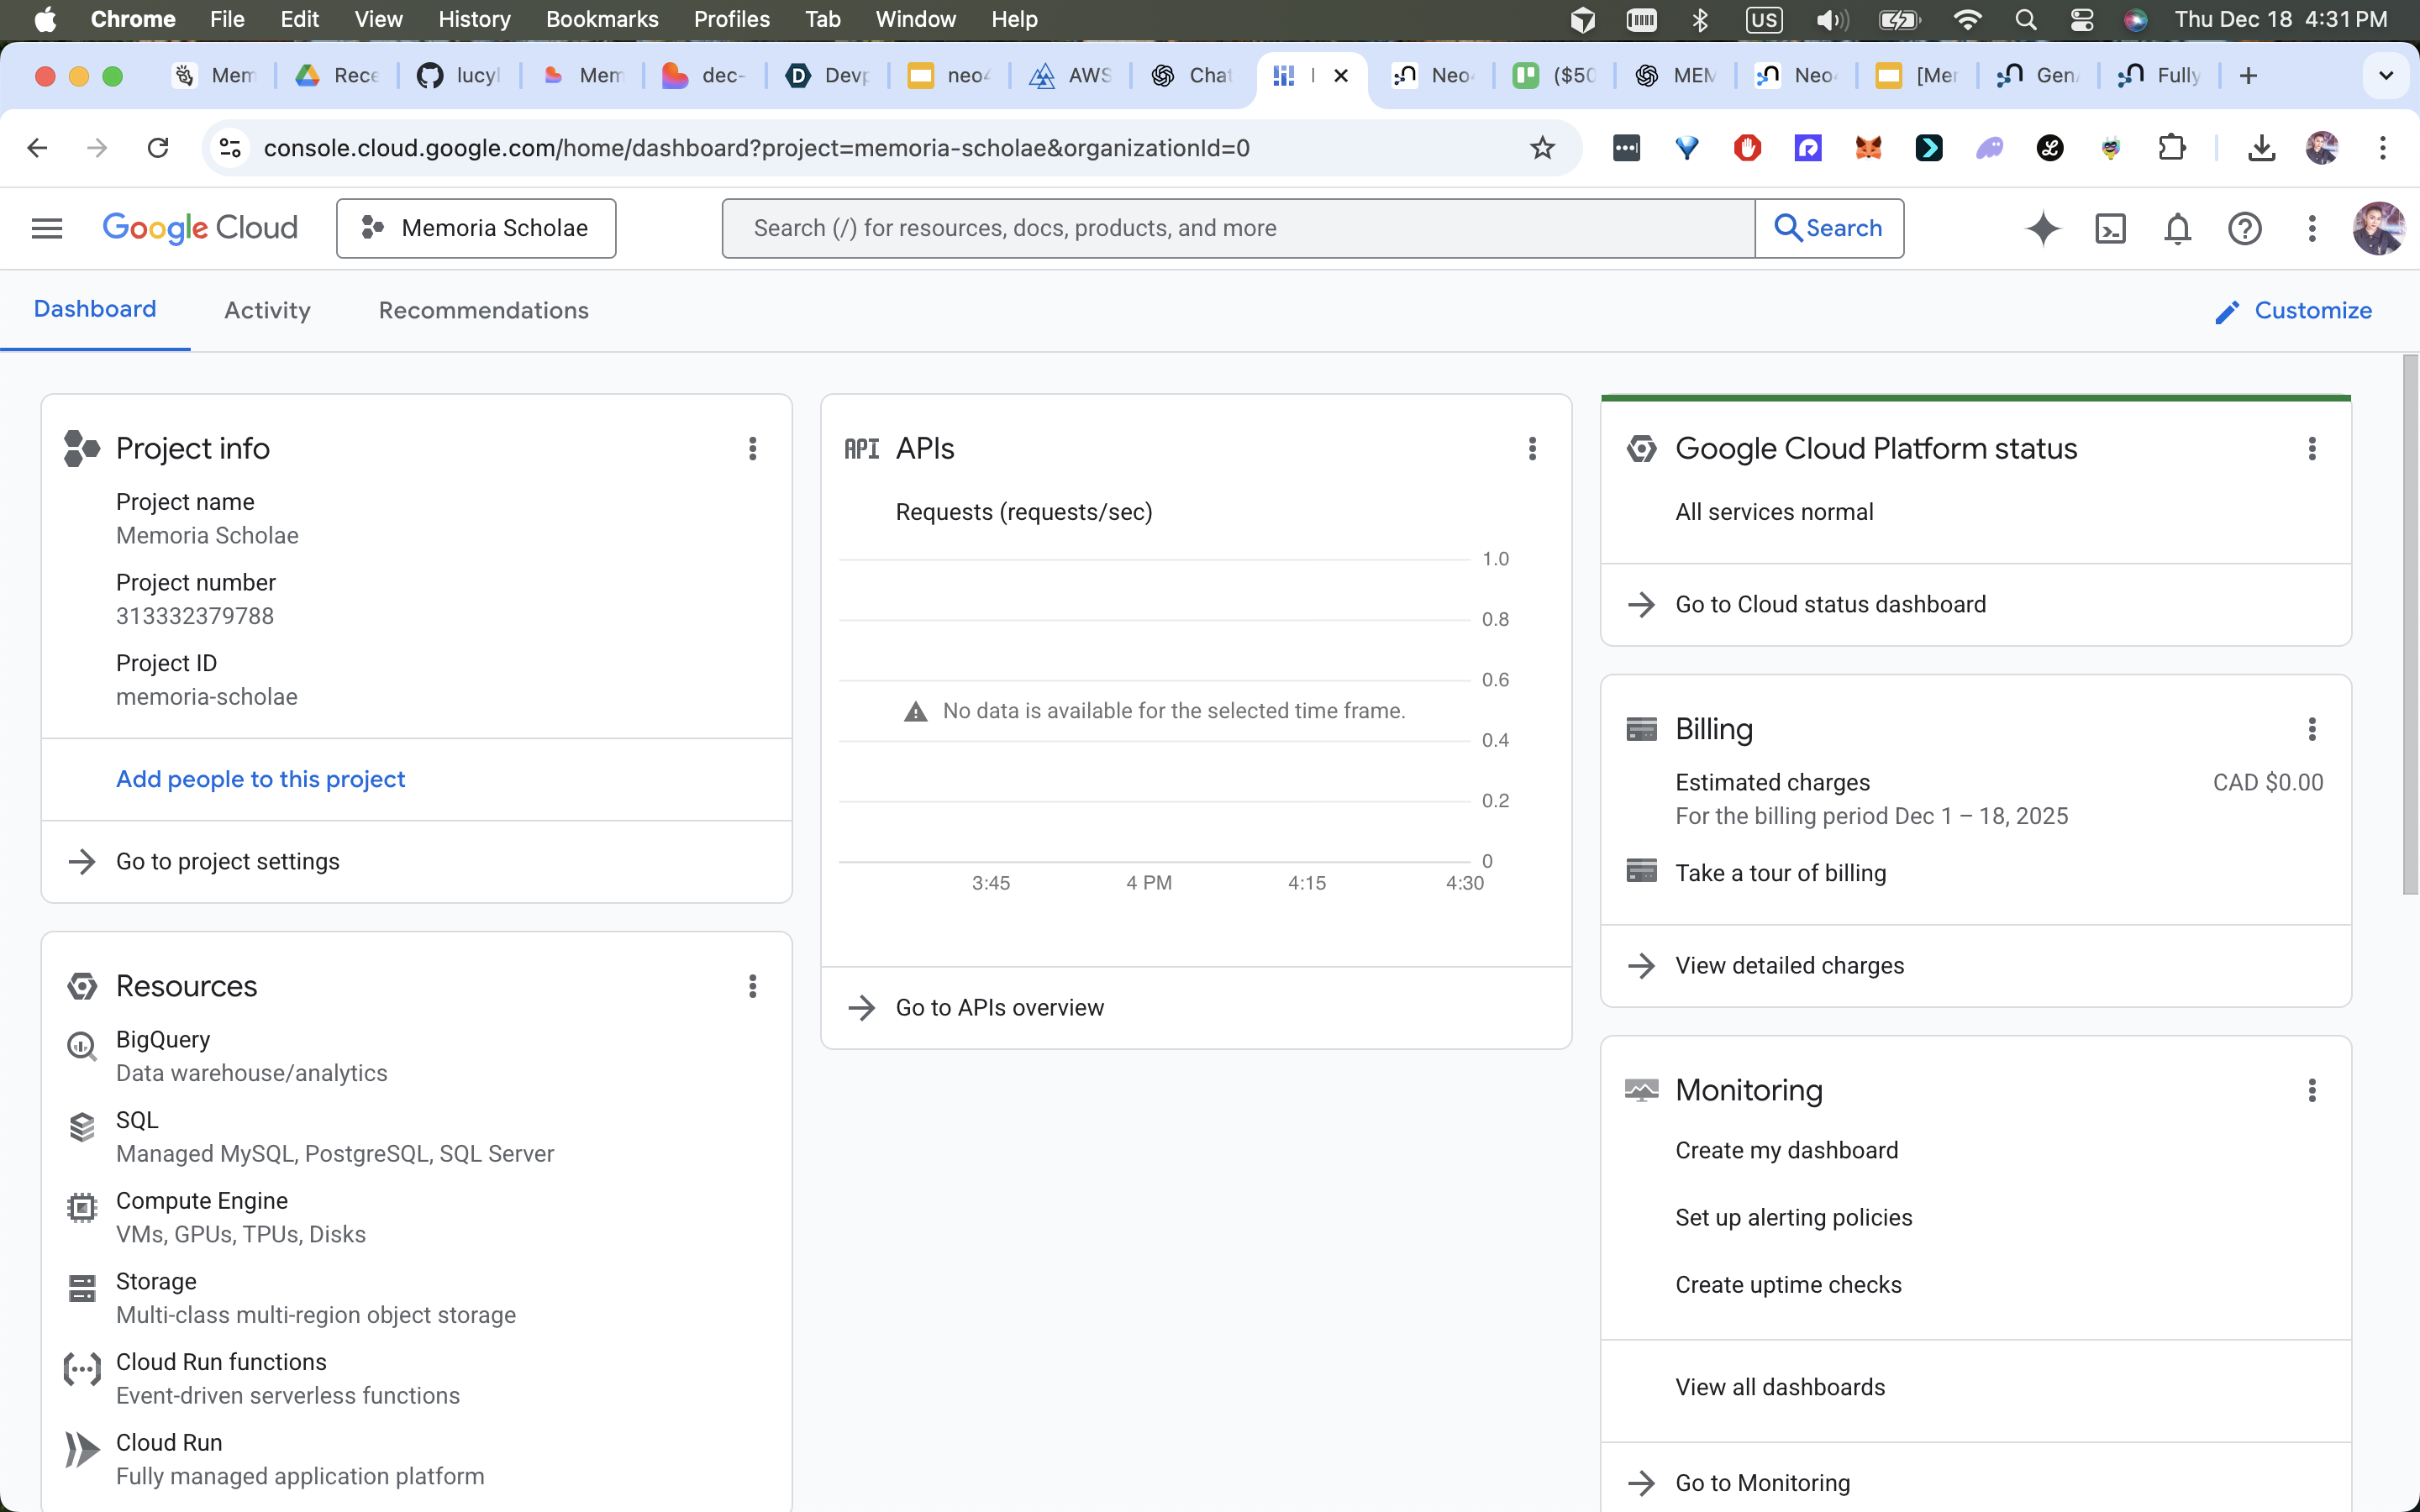Open Billing card more options menu
The height and width of the screenshot is (1512, 2420).
pyautogui.click(x=2311, y=729)
